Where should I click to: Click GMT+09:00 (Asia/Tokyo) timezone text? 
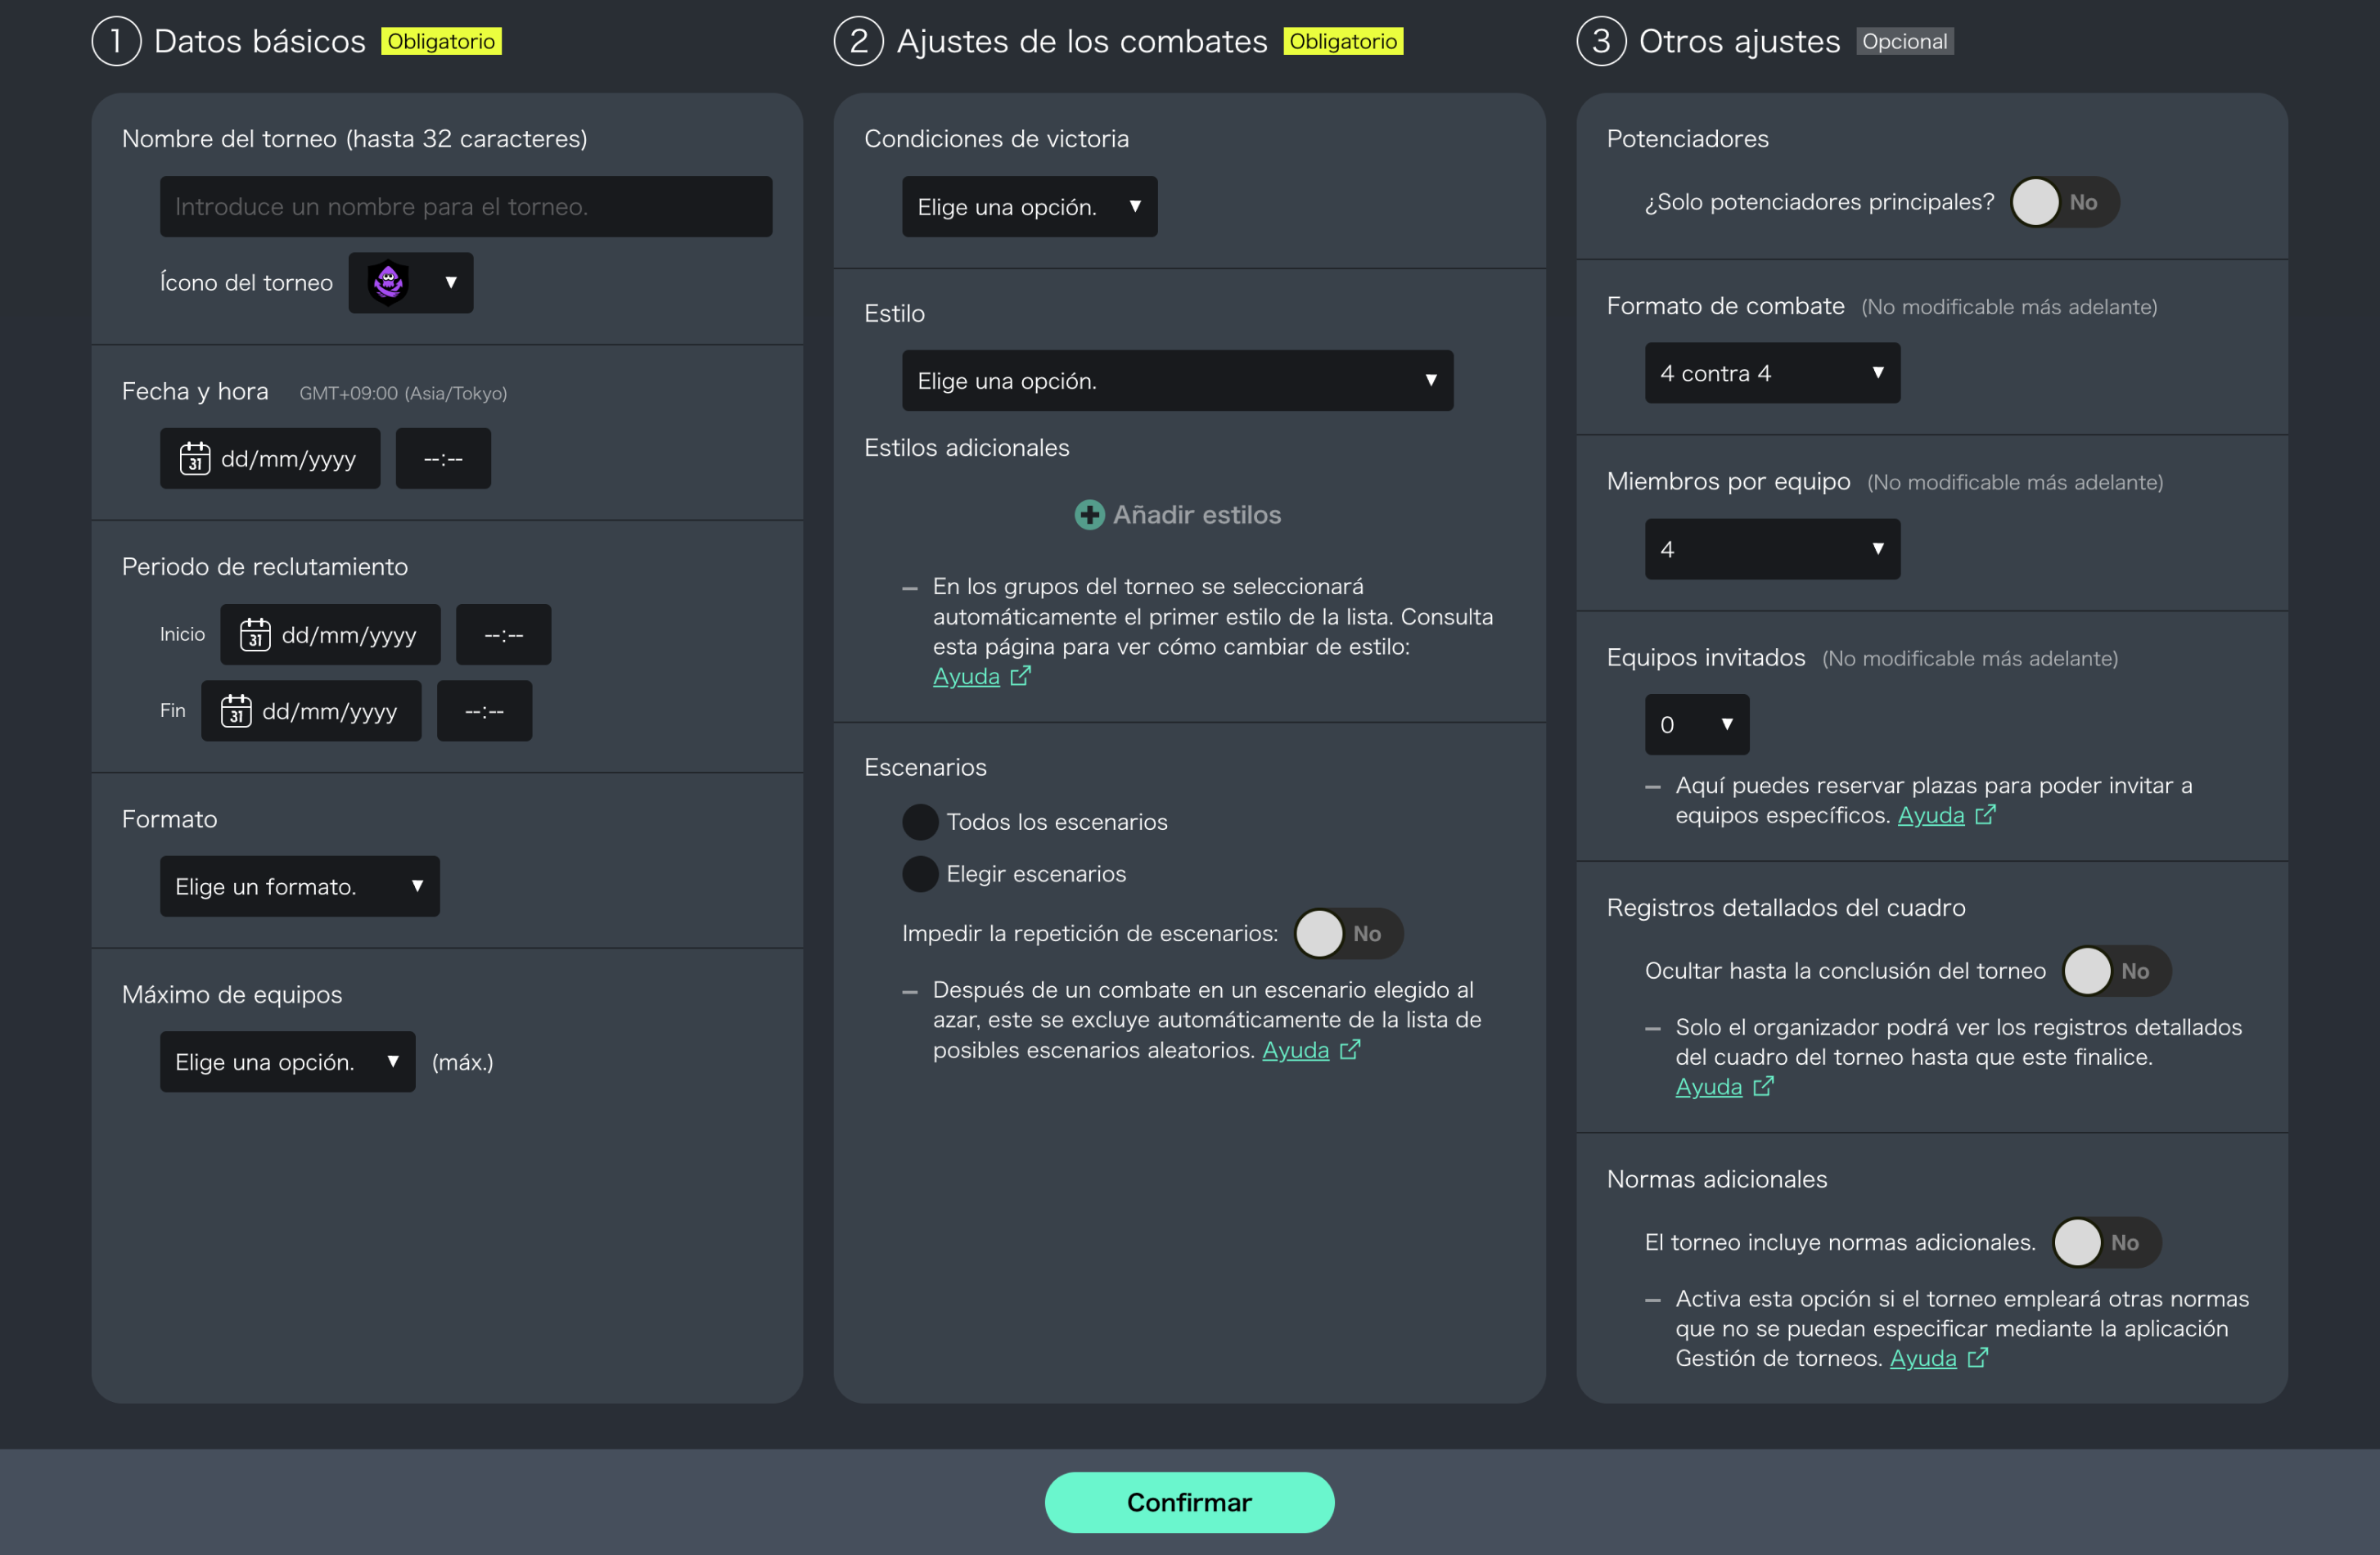[403, 393]
